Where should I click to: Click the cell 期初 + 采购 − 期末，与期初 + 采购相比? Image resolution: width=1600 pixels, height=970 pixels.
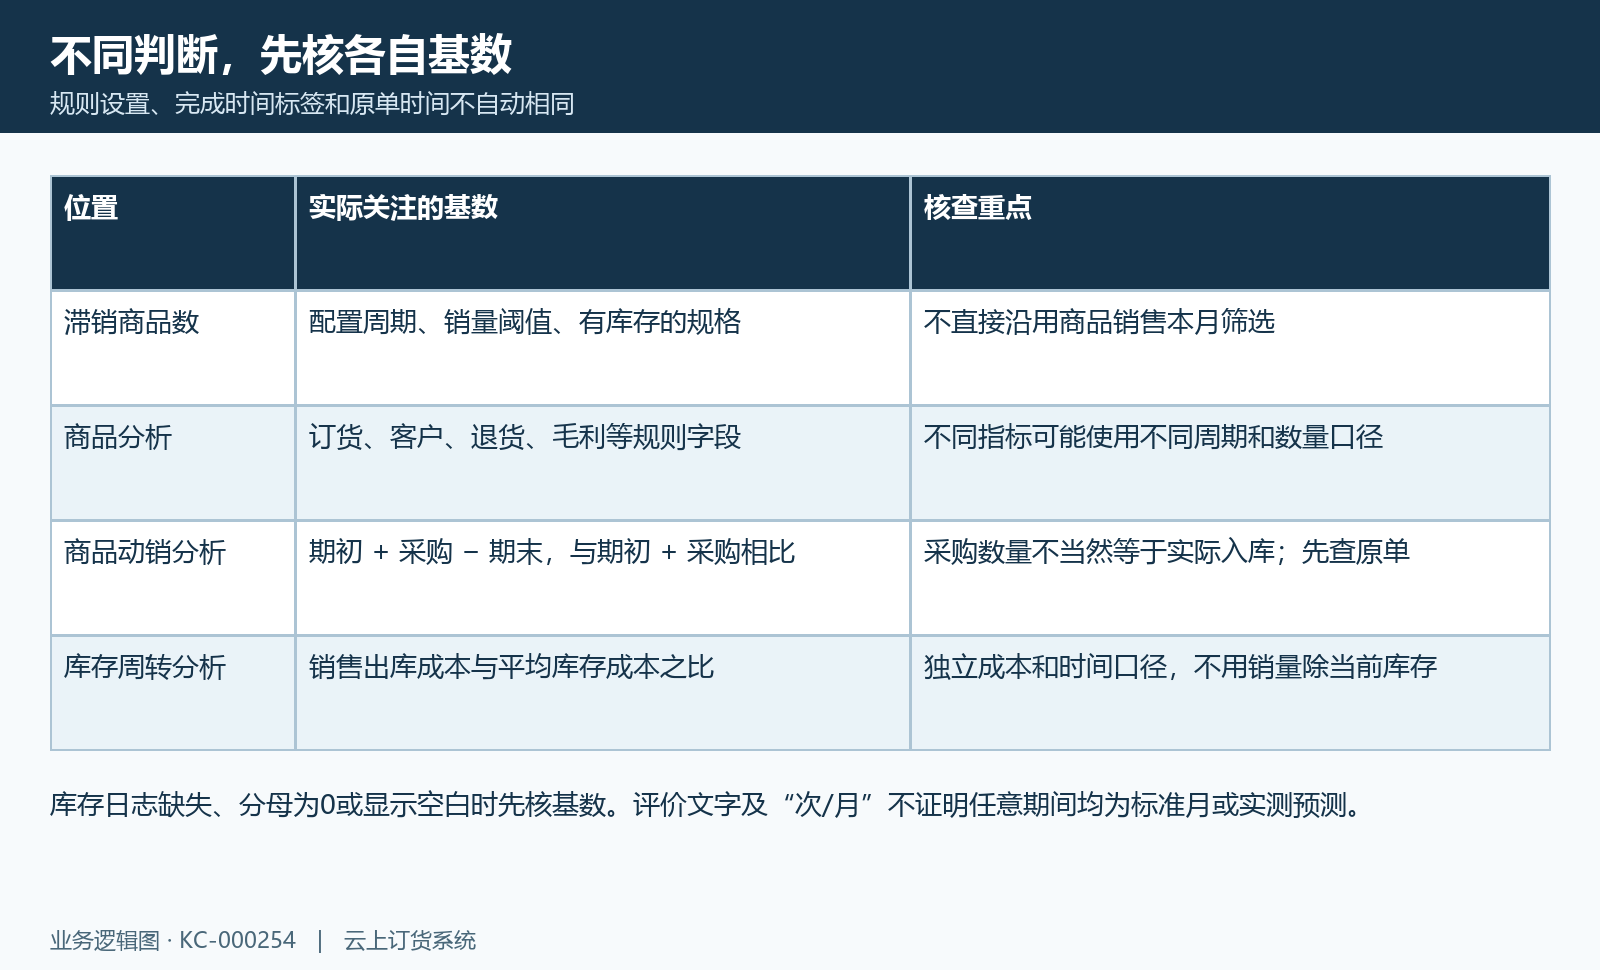(602, 578)
